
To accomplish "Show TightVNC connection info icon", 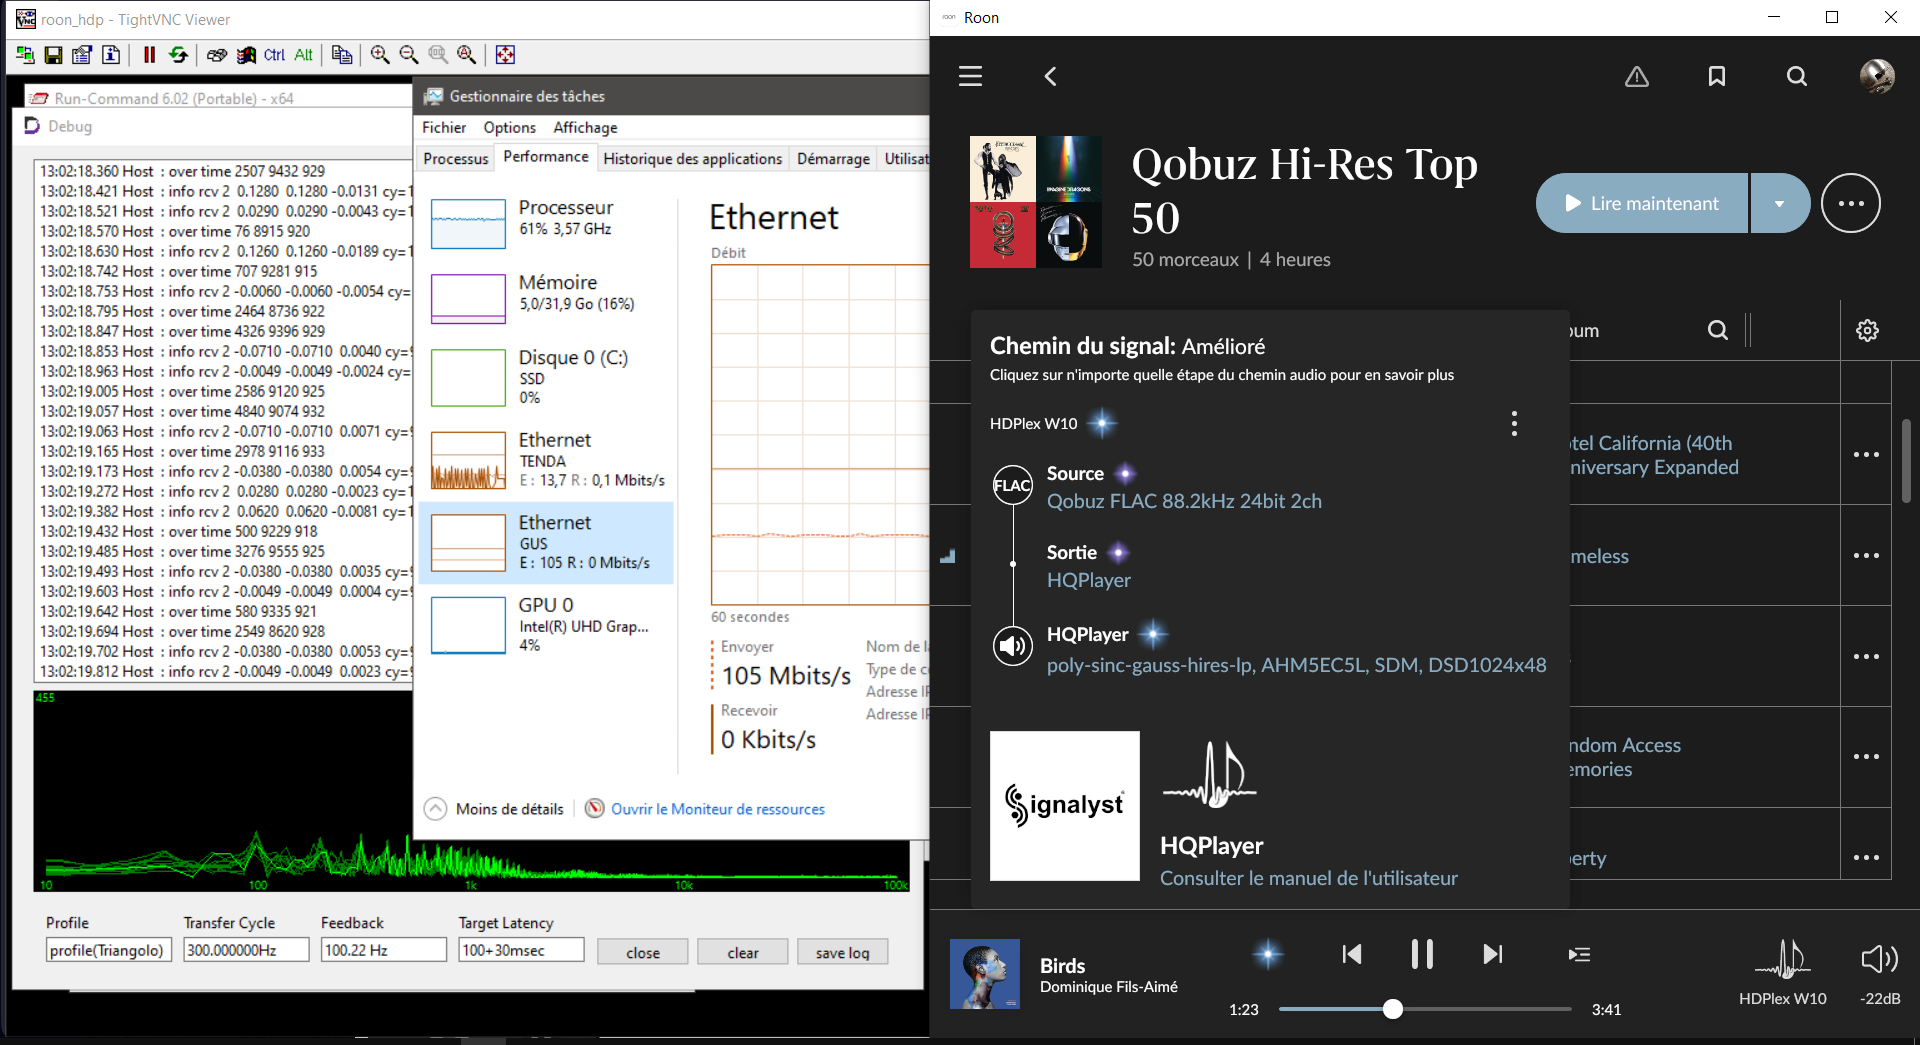I will (x=111, y=55).
